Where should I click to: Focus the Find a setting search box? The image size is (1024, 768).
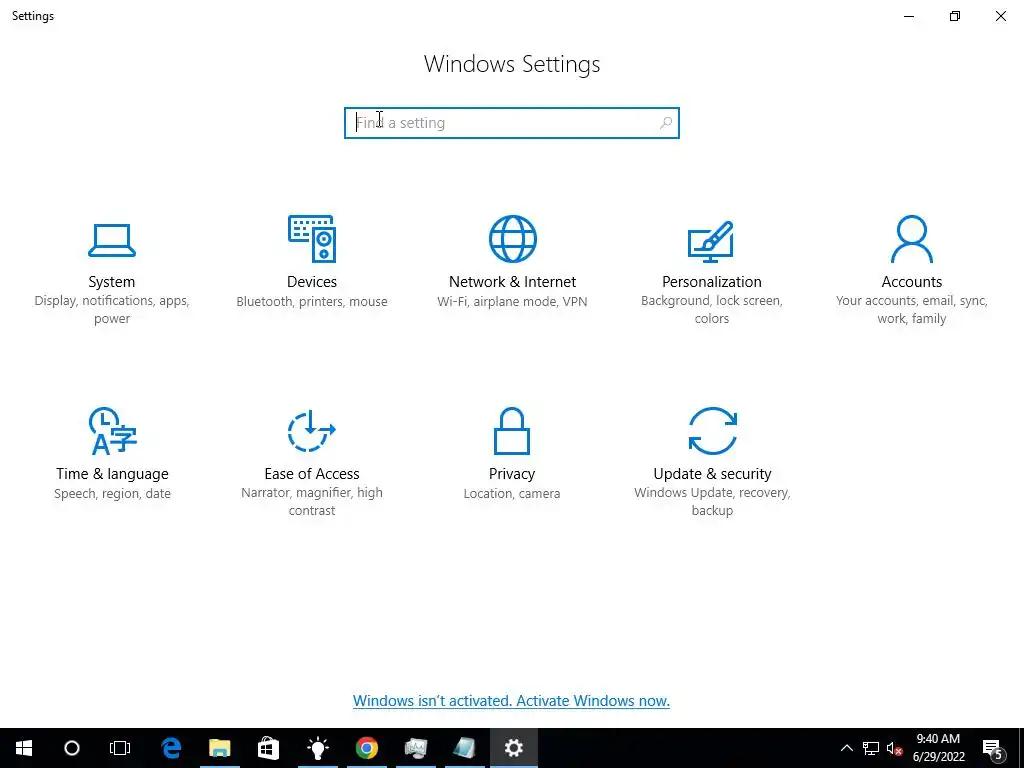[512, 123]
